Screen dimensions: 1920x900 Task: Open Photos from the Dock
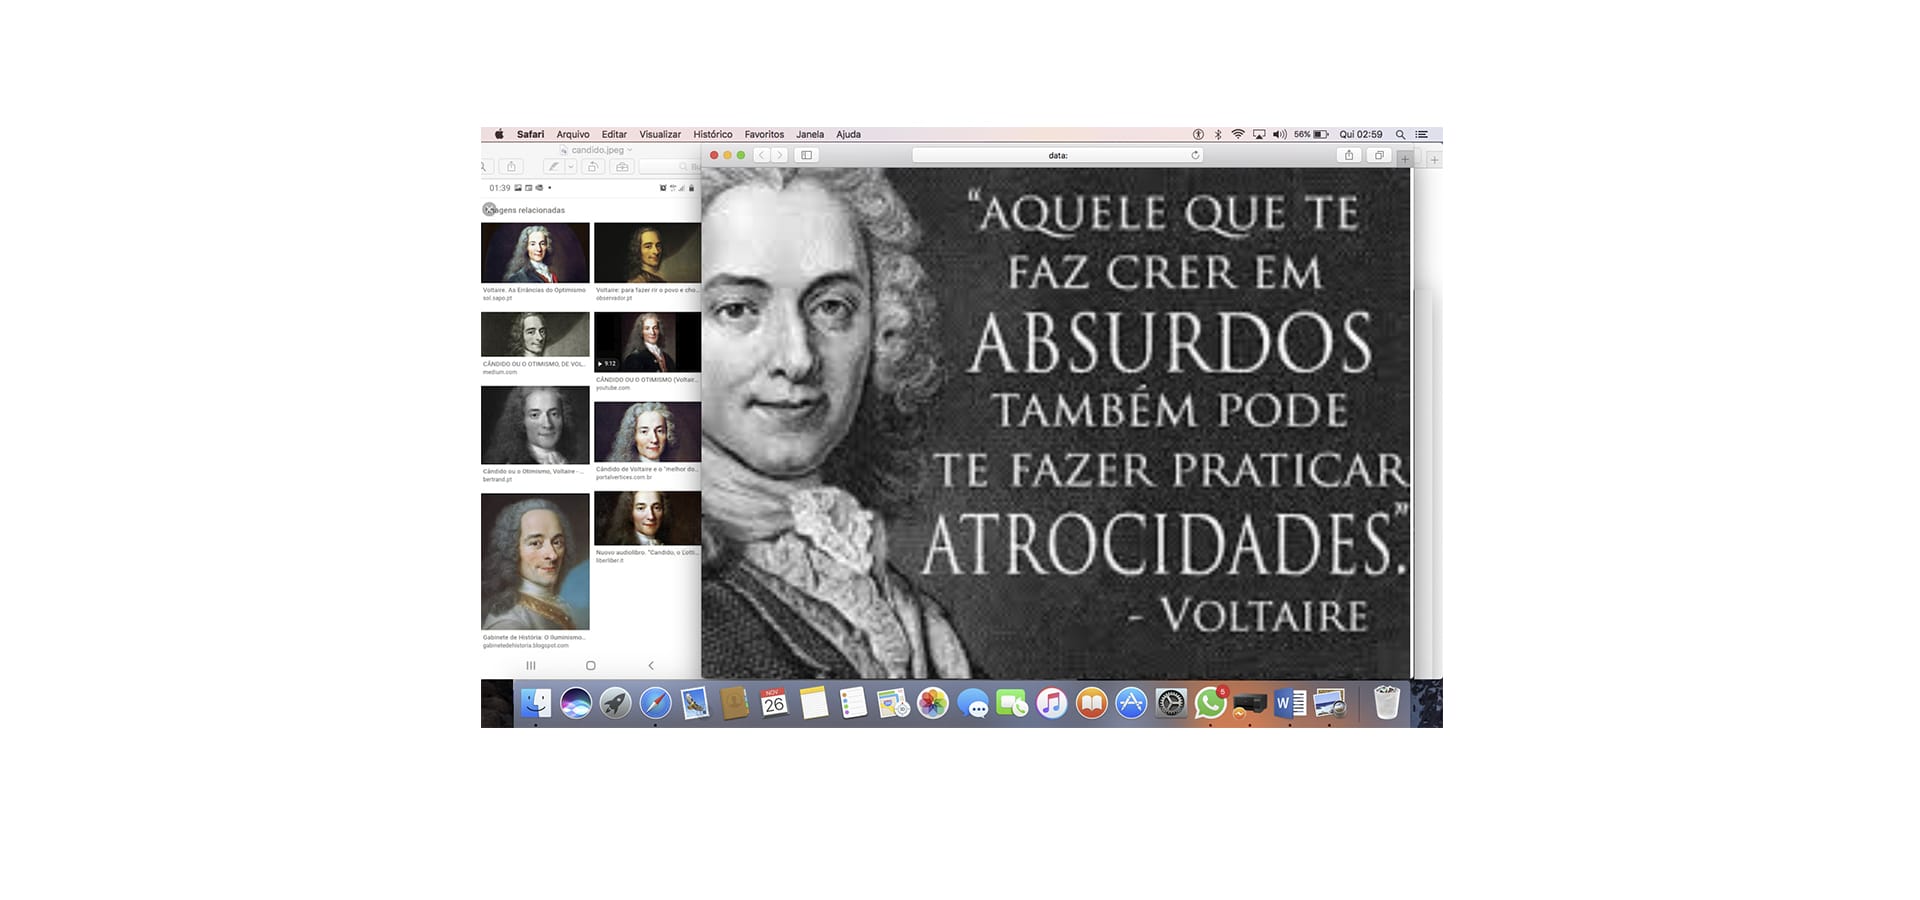point(932,703)
